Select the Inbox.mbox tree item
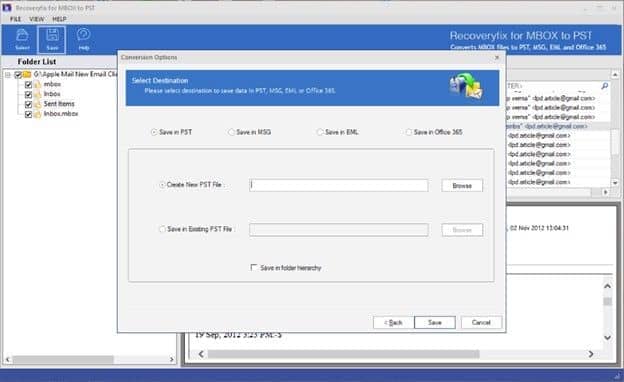Viewport: 624px width, 382px height. 61,114
